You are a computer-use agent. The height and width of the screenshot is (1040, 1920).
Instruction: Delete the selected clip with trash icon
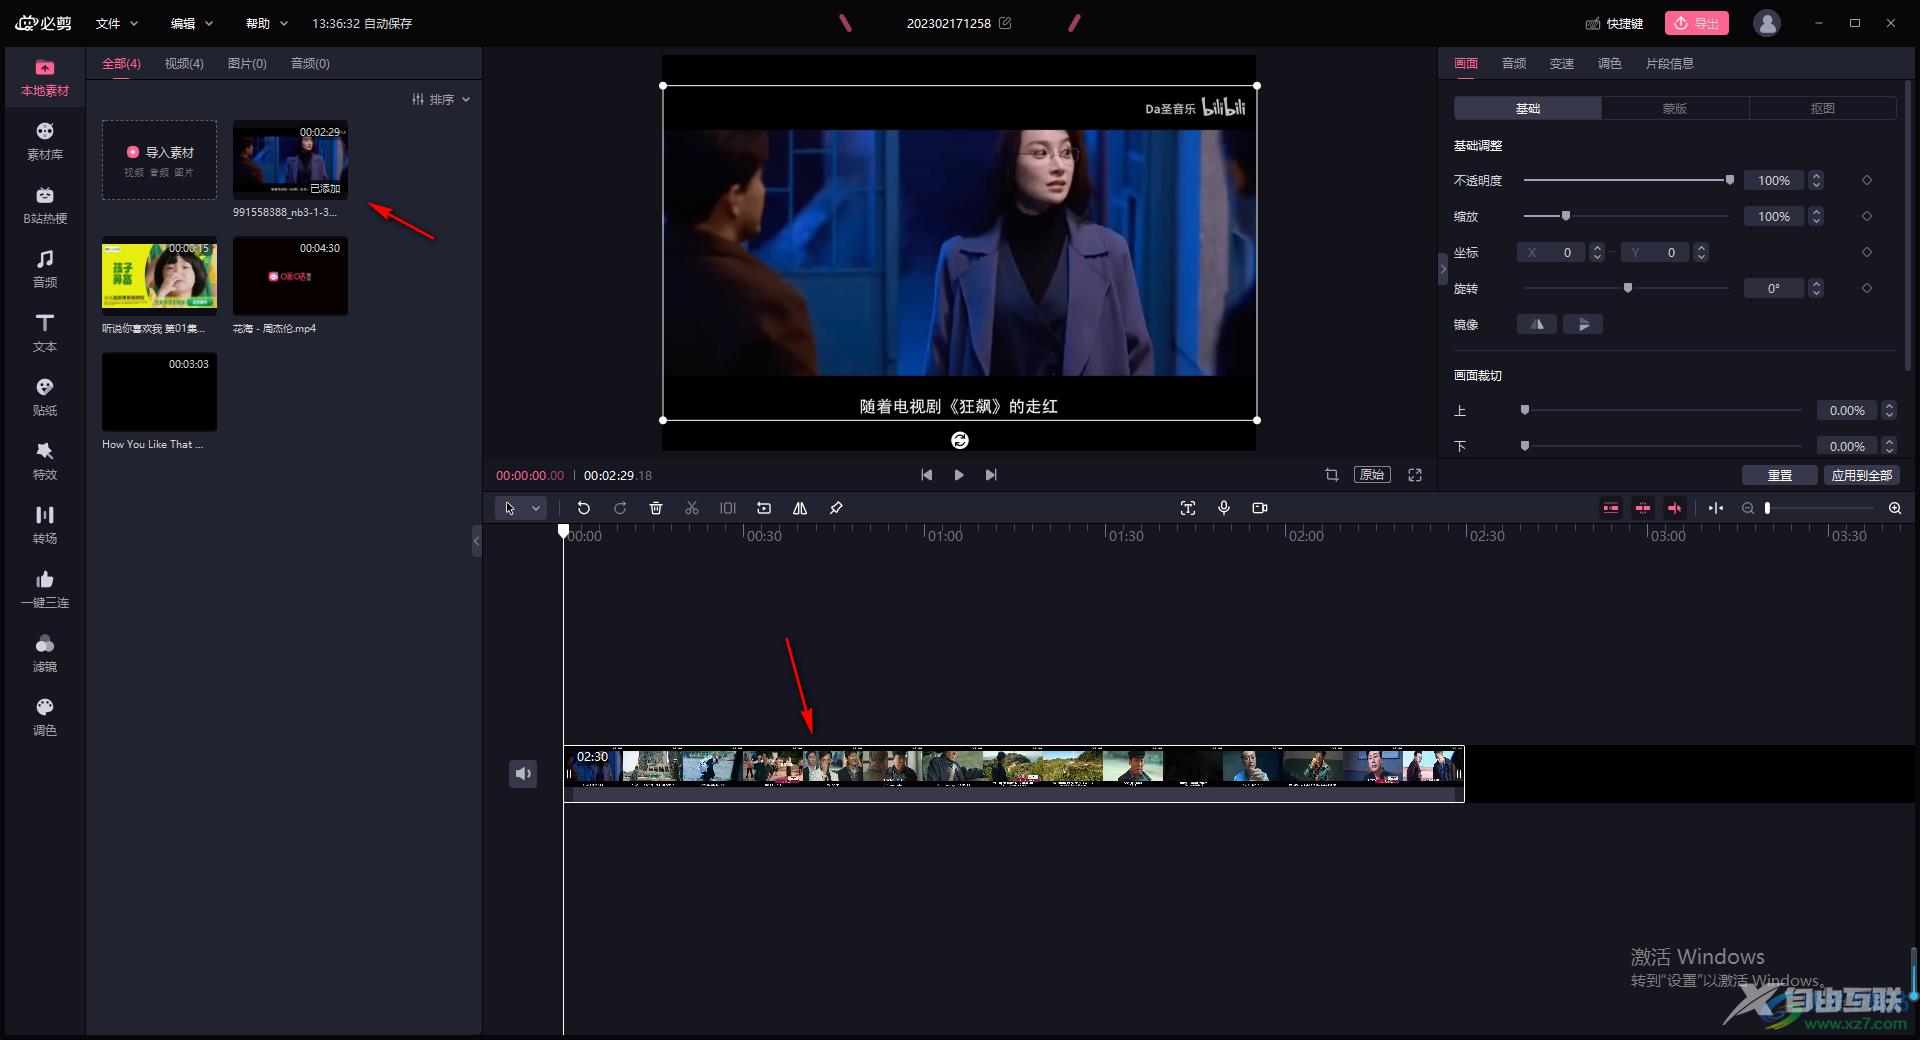[656, 508]
